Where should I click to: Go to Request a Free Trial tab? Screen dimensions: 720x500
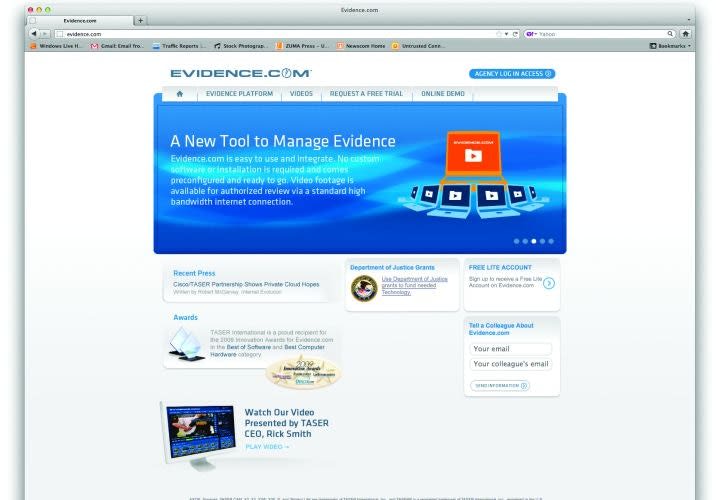point(366,94)
